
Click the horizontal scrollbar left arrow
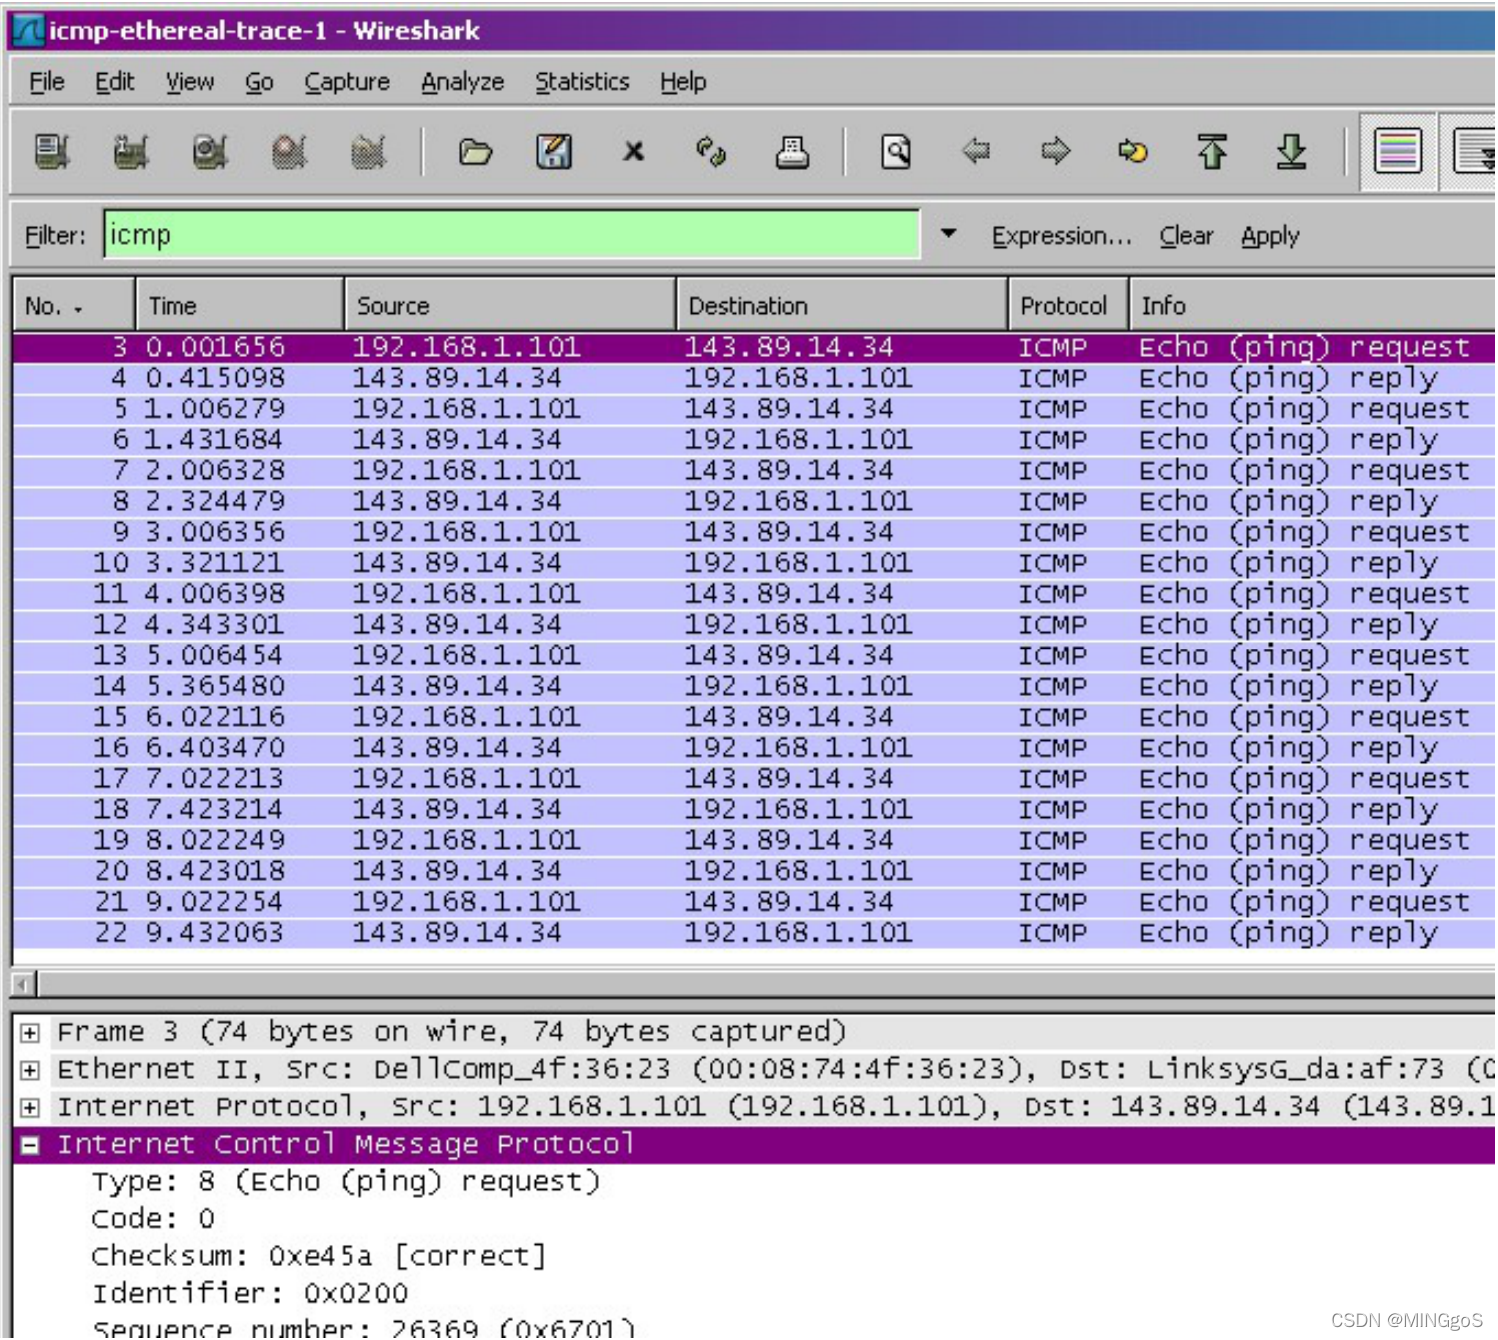pyautogui.click(x=24, y=984)
